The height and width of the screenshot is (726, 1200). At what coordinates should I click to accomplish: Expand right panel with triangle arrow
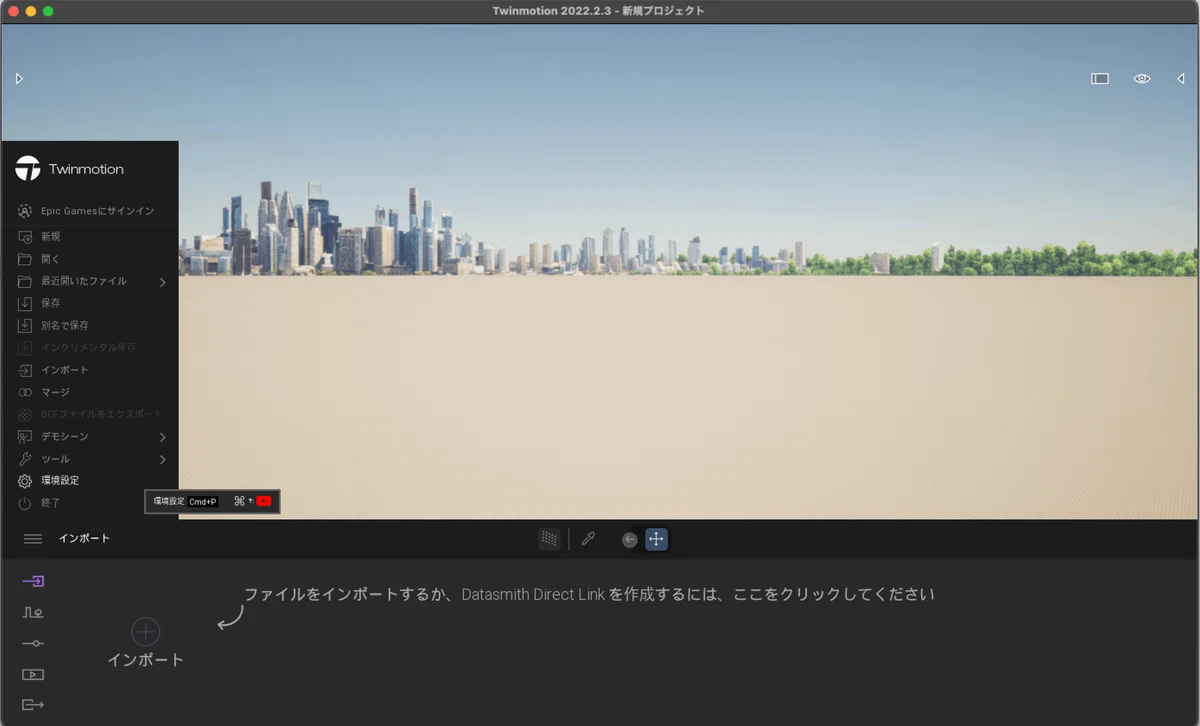(1181, 78)
